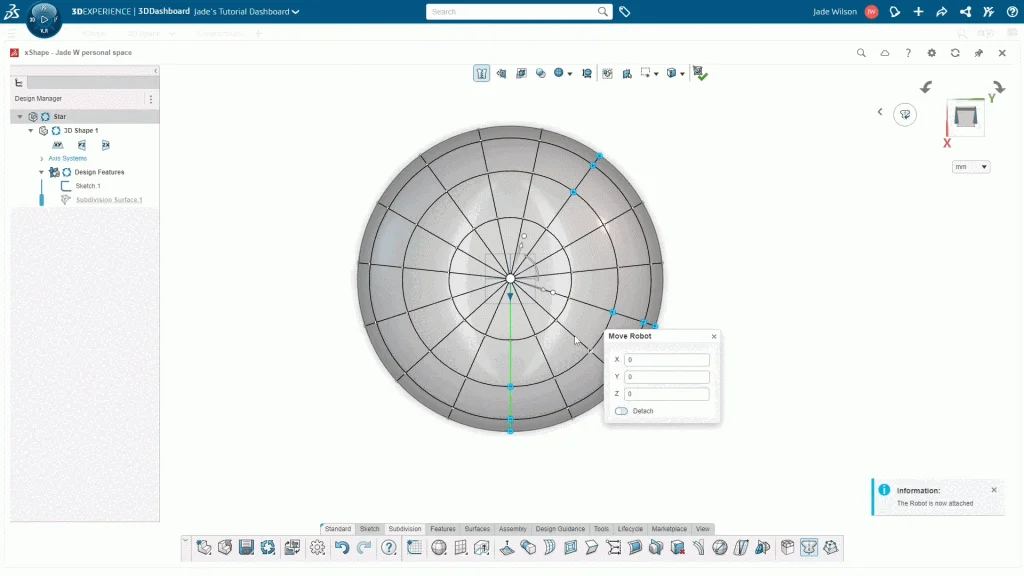Select Sketch.1 in the design tree
Image resolution: width=1024 pixels, height=576 pixels.
(87, 186)
